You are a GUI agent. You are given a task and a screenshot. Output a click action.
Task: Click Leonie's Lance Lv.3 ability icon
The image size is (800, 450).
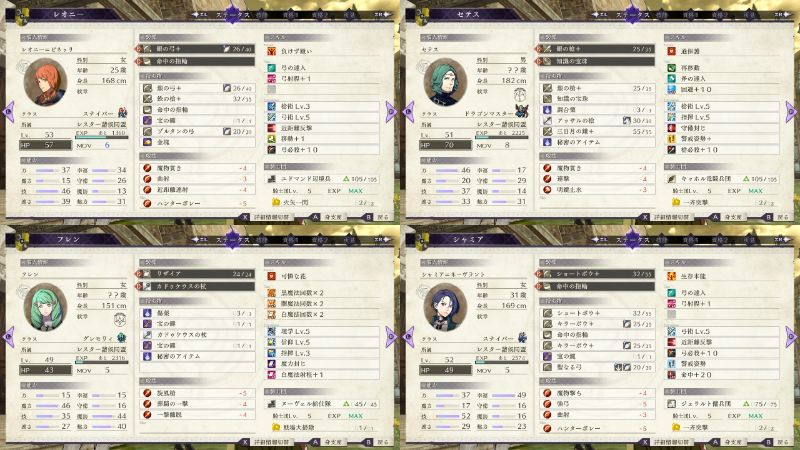(272, 107)
